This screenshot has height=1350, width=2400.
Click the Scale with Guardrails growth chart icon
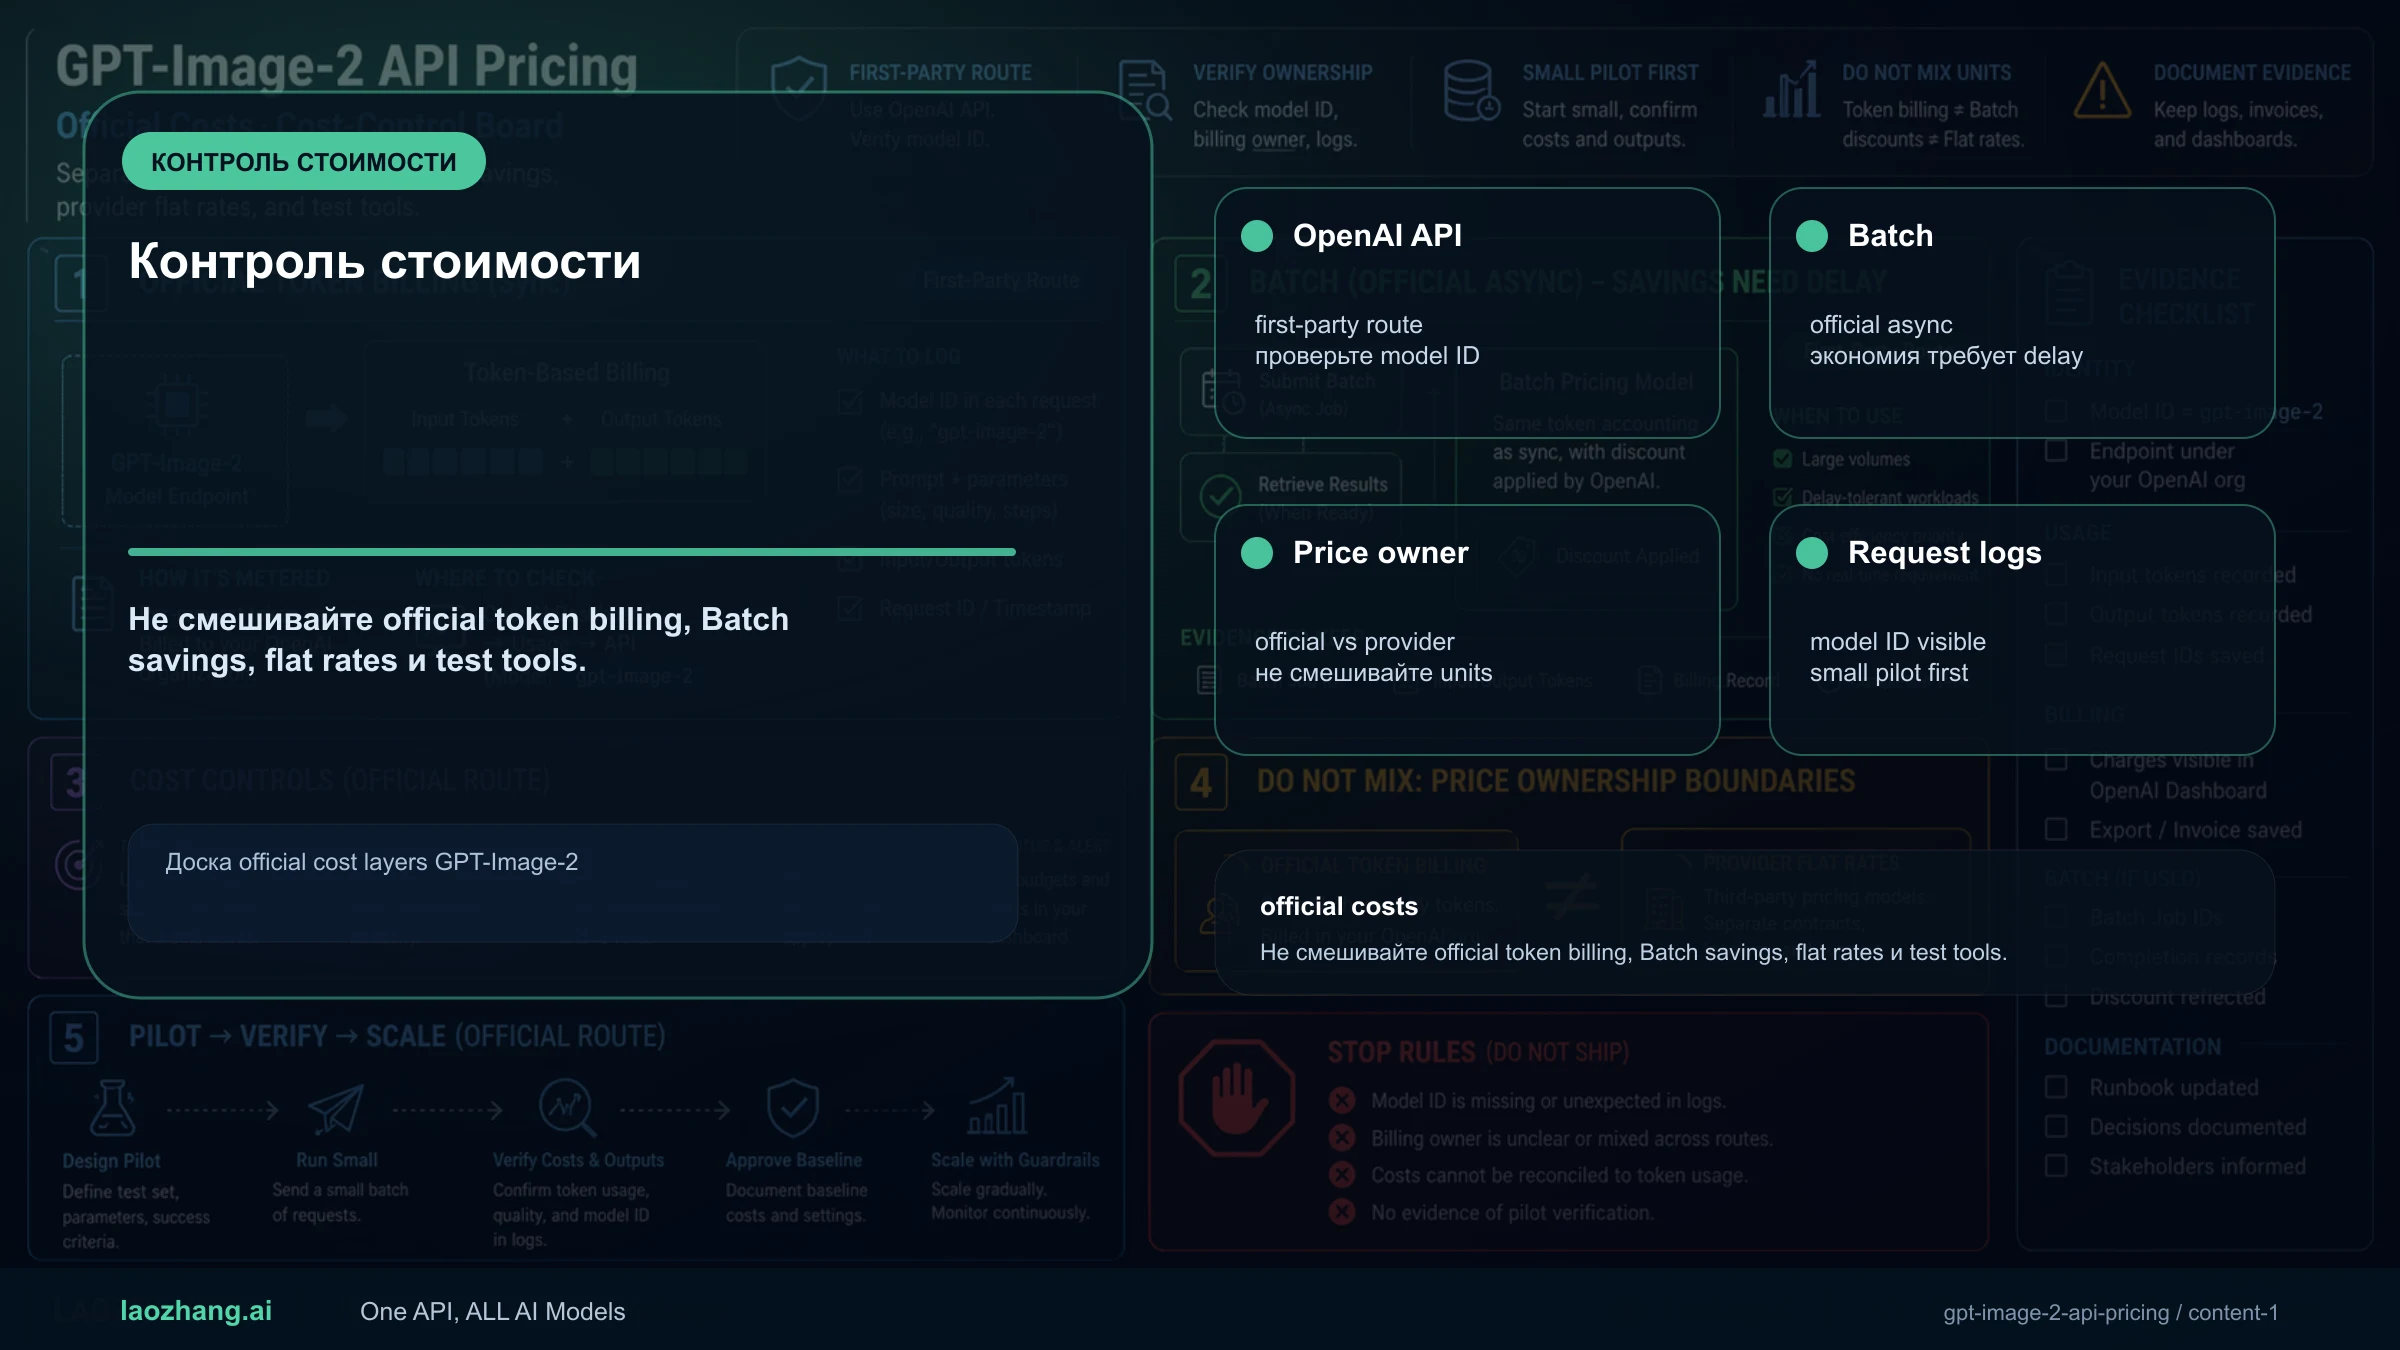coord(997,1106)
